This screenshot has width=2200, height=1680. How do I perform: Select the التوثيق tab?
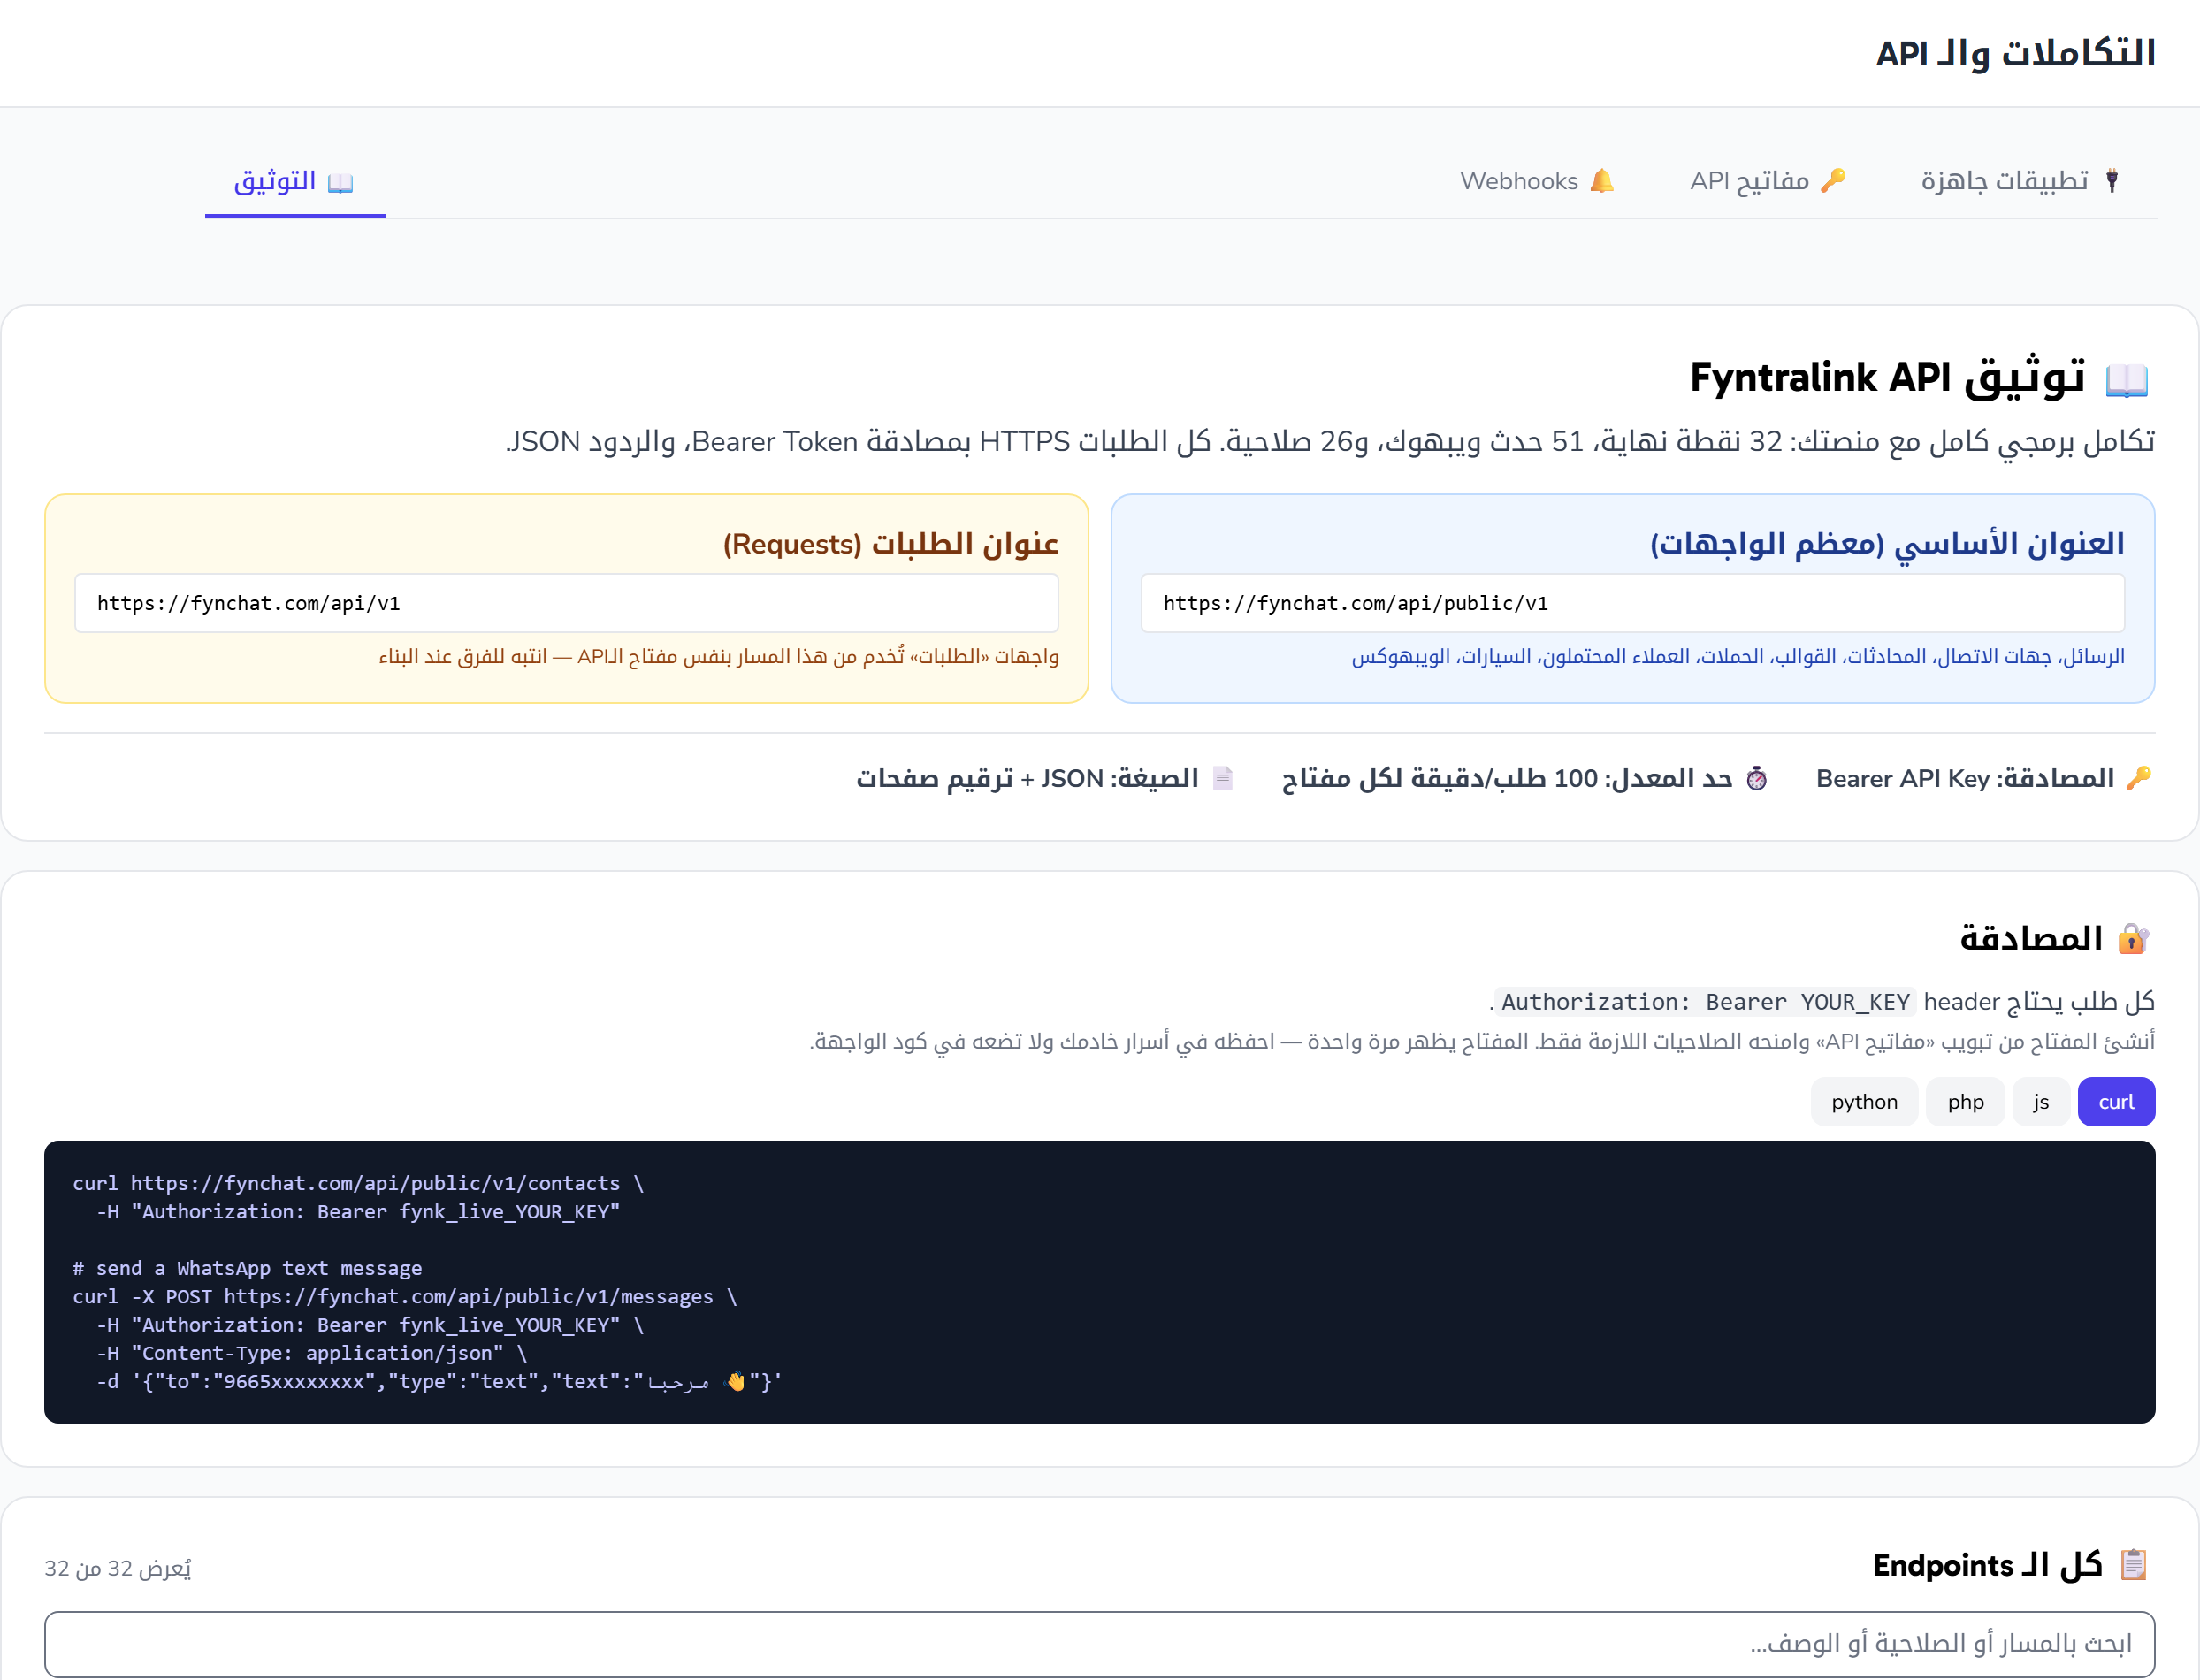[x=295, y=181]
